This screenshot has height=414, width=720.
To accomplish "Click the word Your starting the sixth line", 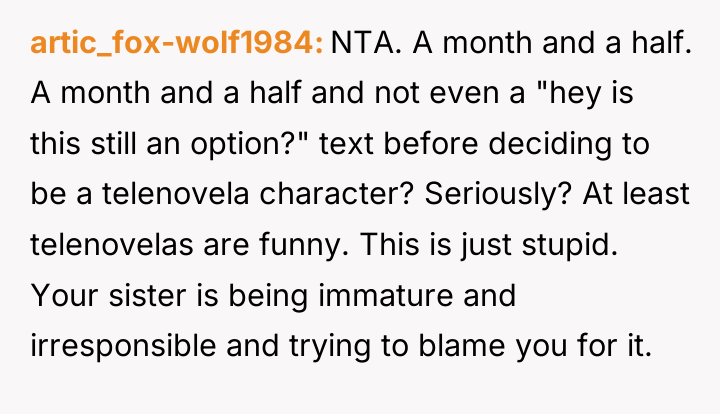I will click(64, 295).
